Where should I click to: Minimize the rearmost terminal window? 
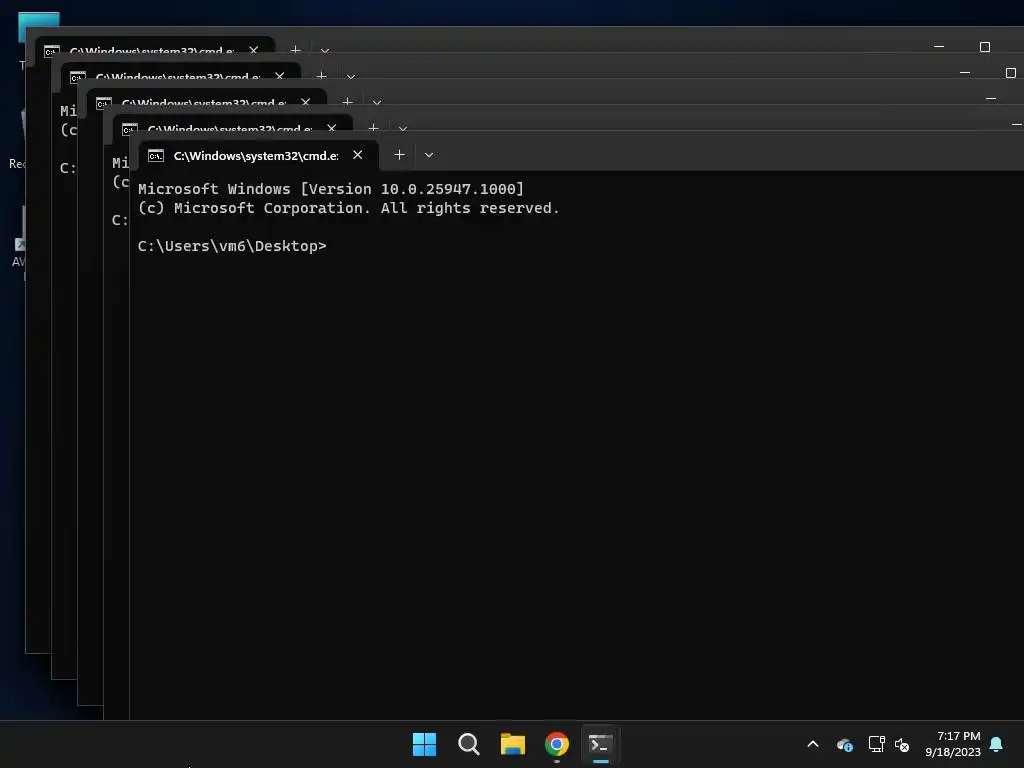[939, 46]
